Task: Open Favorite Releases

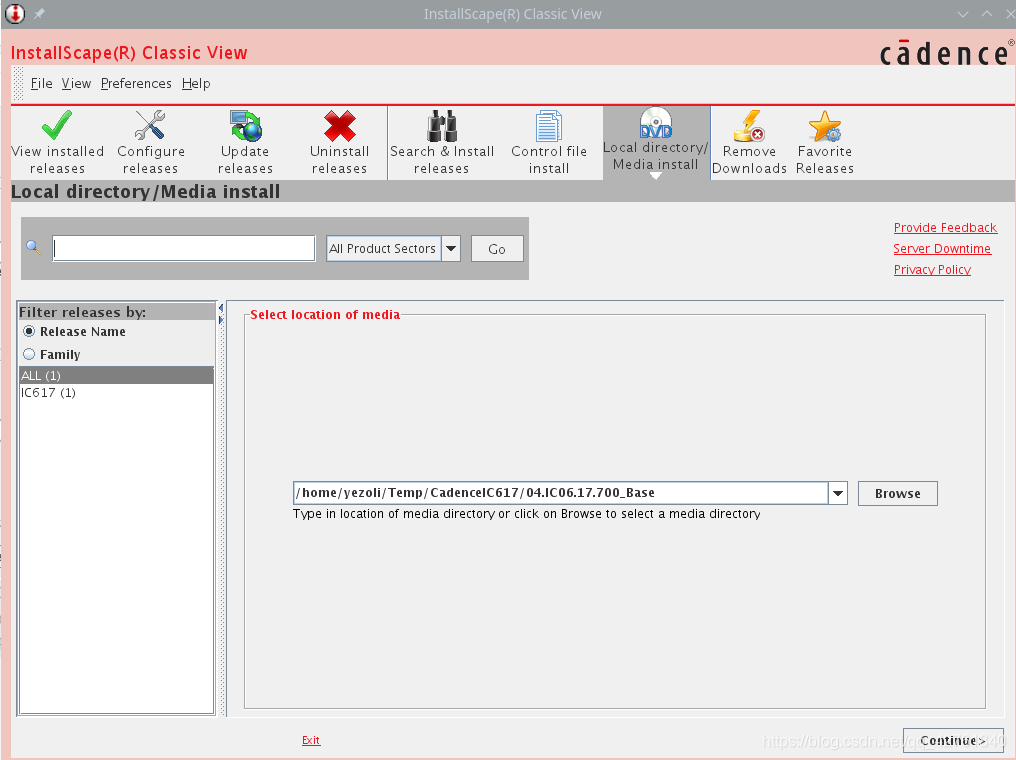Action: tap(825, 143)
